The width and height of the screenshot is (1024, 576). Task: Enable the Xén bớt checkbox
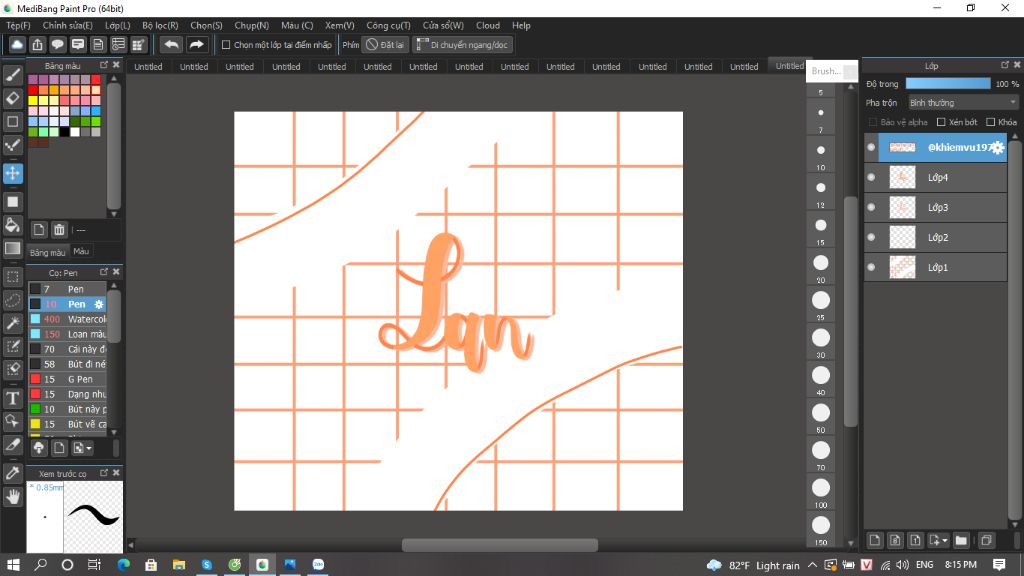point(941,122)
